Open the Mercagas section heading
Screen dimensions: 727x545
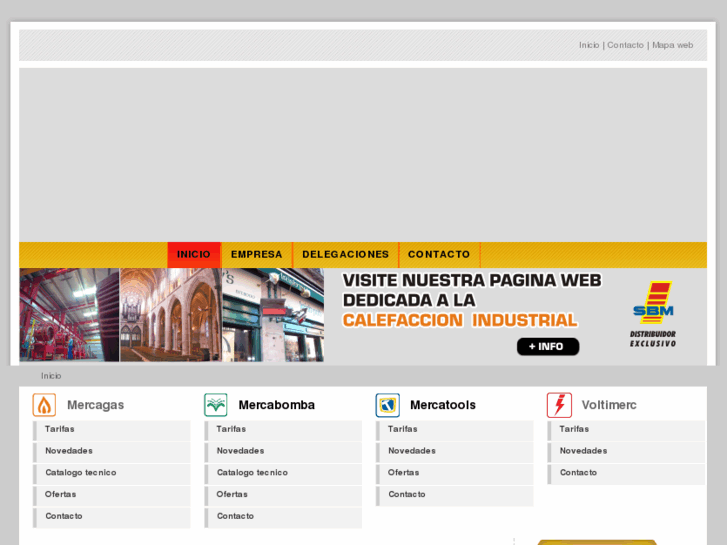coord(96,405)
